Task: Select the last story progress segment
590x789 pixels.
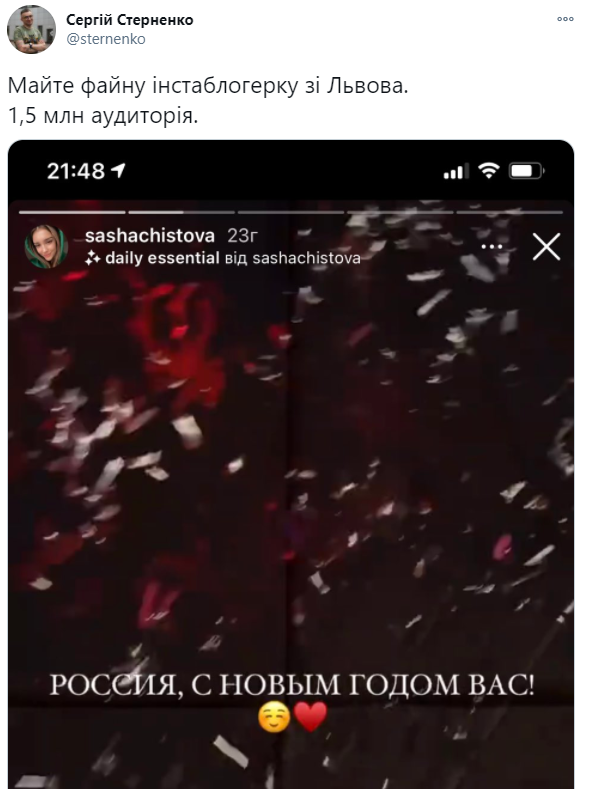Action: 509,212
